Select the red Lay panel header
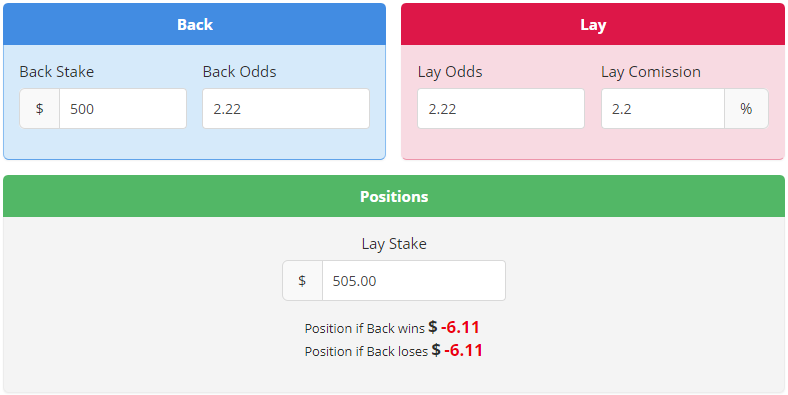The width and height of the screenshot is (788, 395). click(593, 24)
